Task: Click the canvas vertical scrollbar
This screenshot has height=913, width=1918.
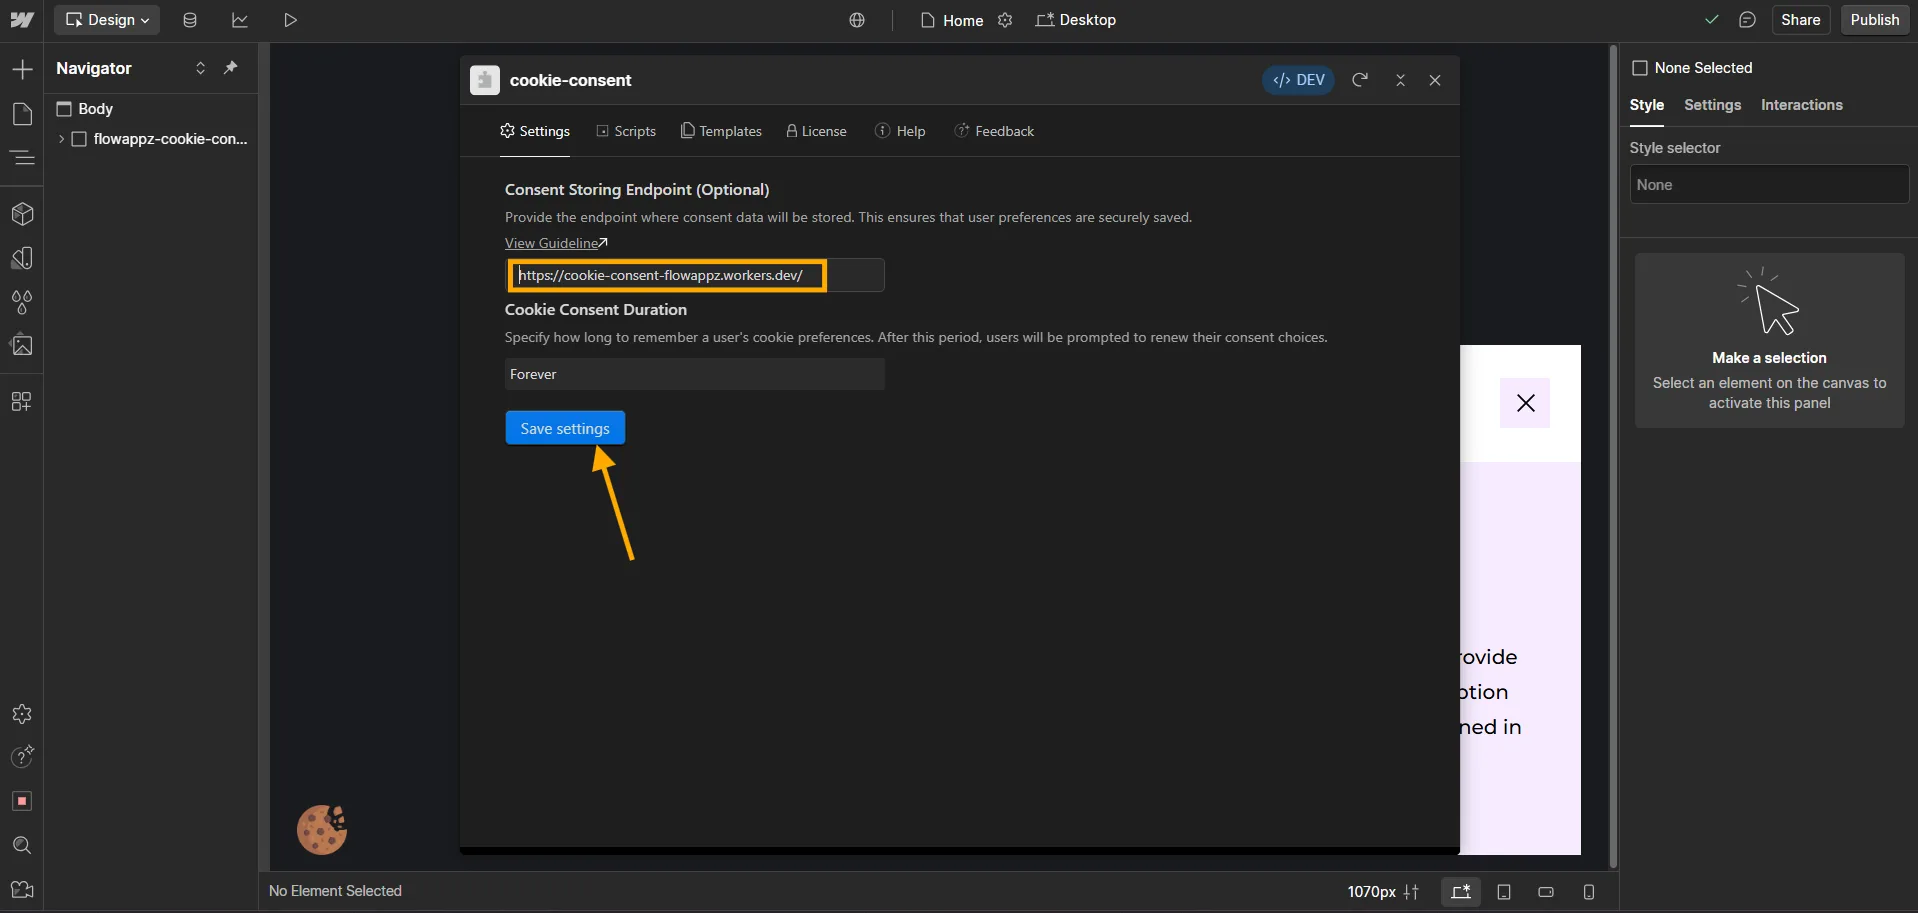Action: [1613, 457]
